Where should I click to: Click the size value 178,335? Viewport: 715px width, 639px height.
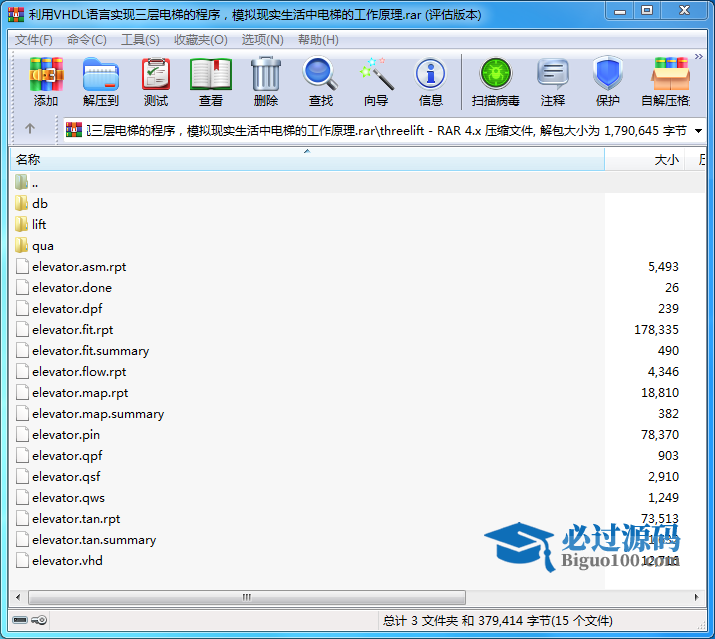(656, 329)
